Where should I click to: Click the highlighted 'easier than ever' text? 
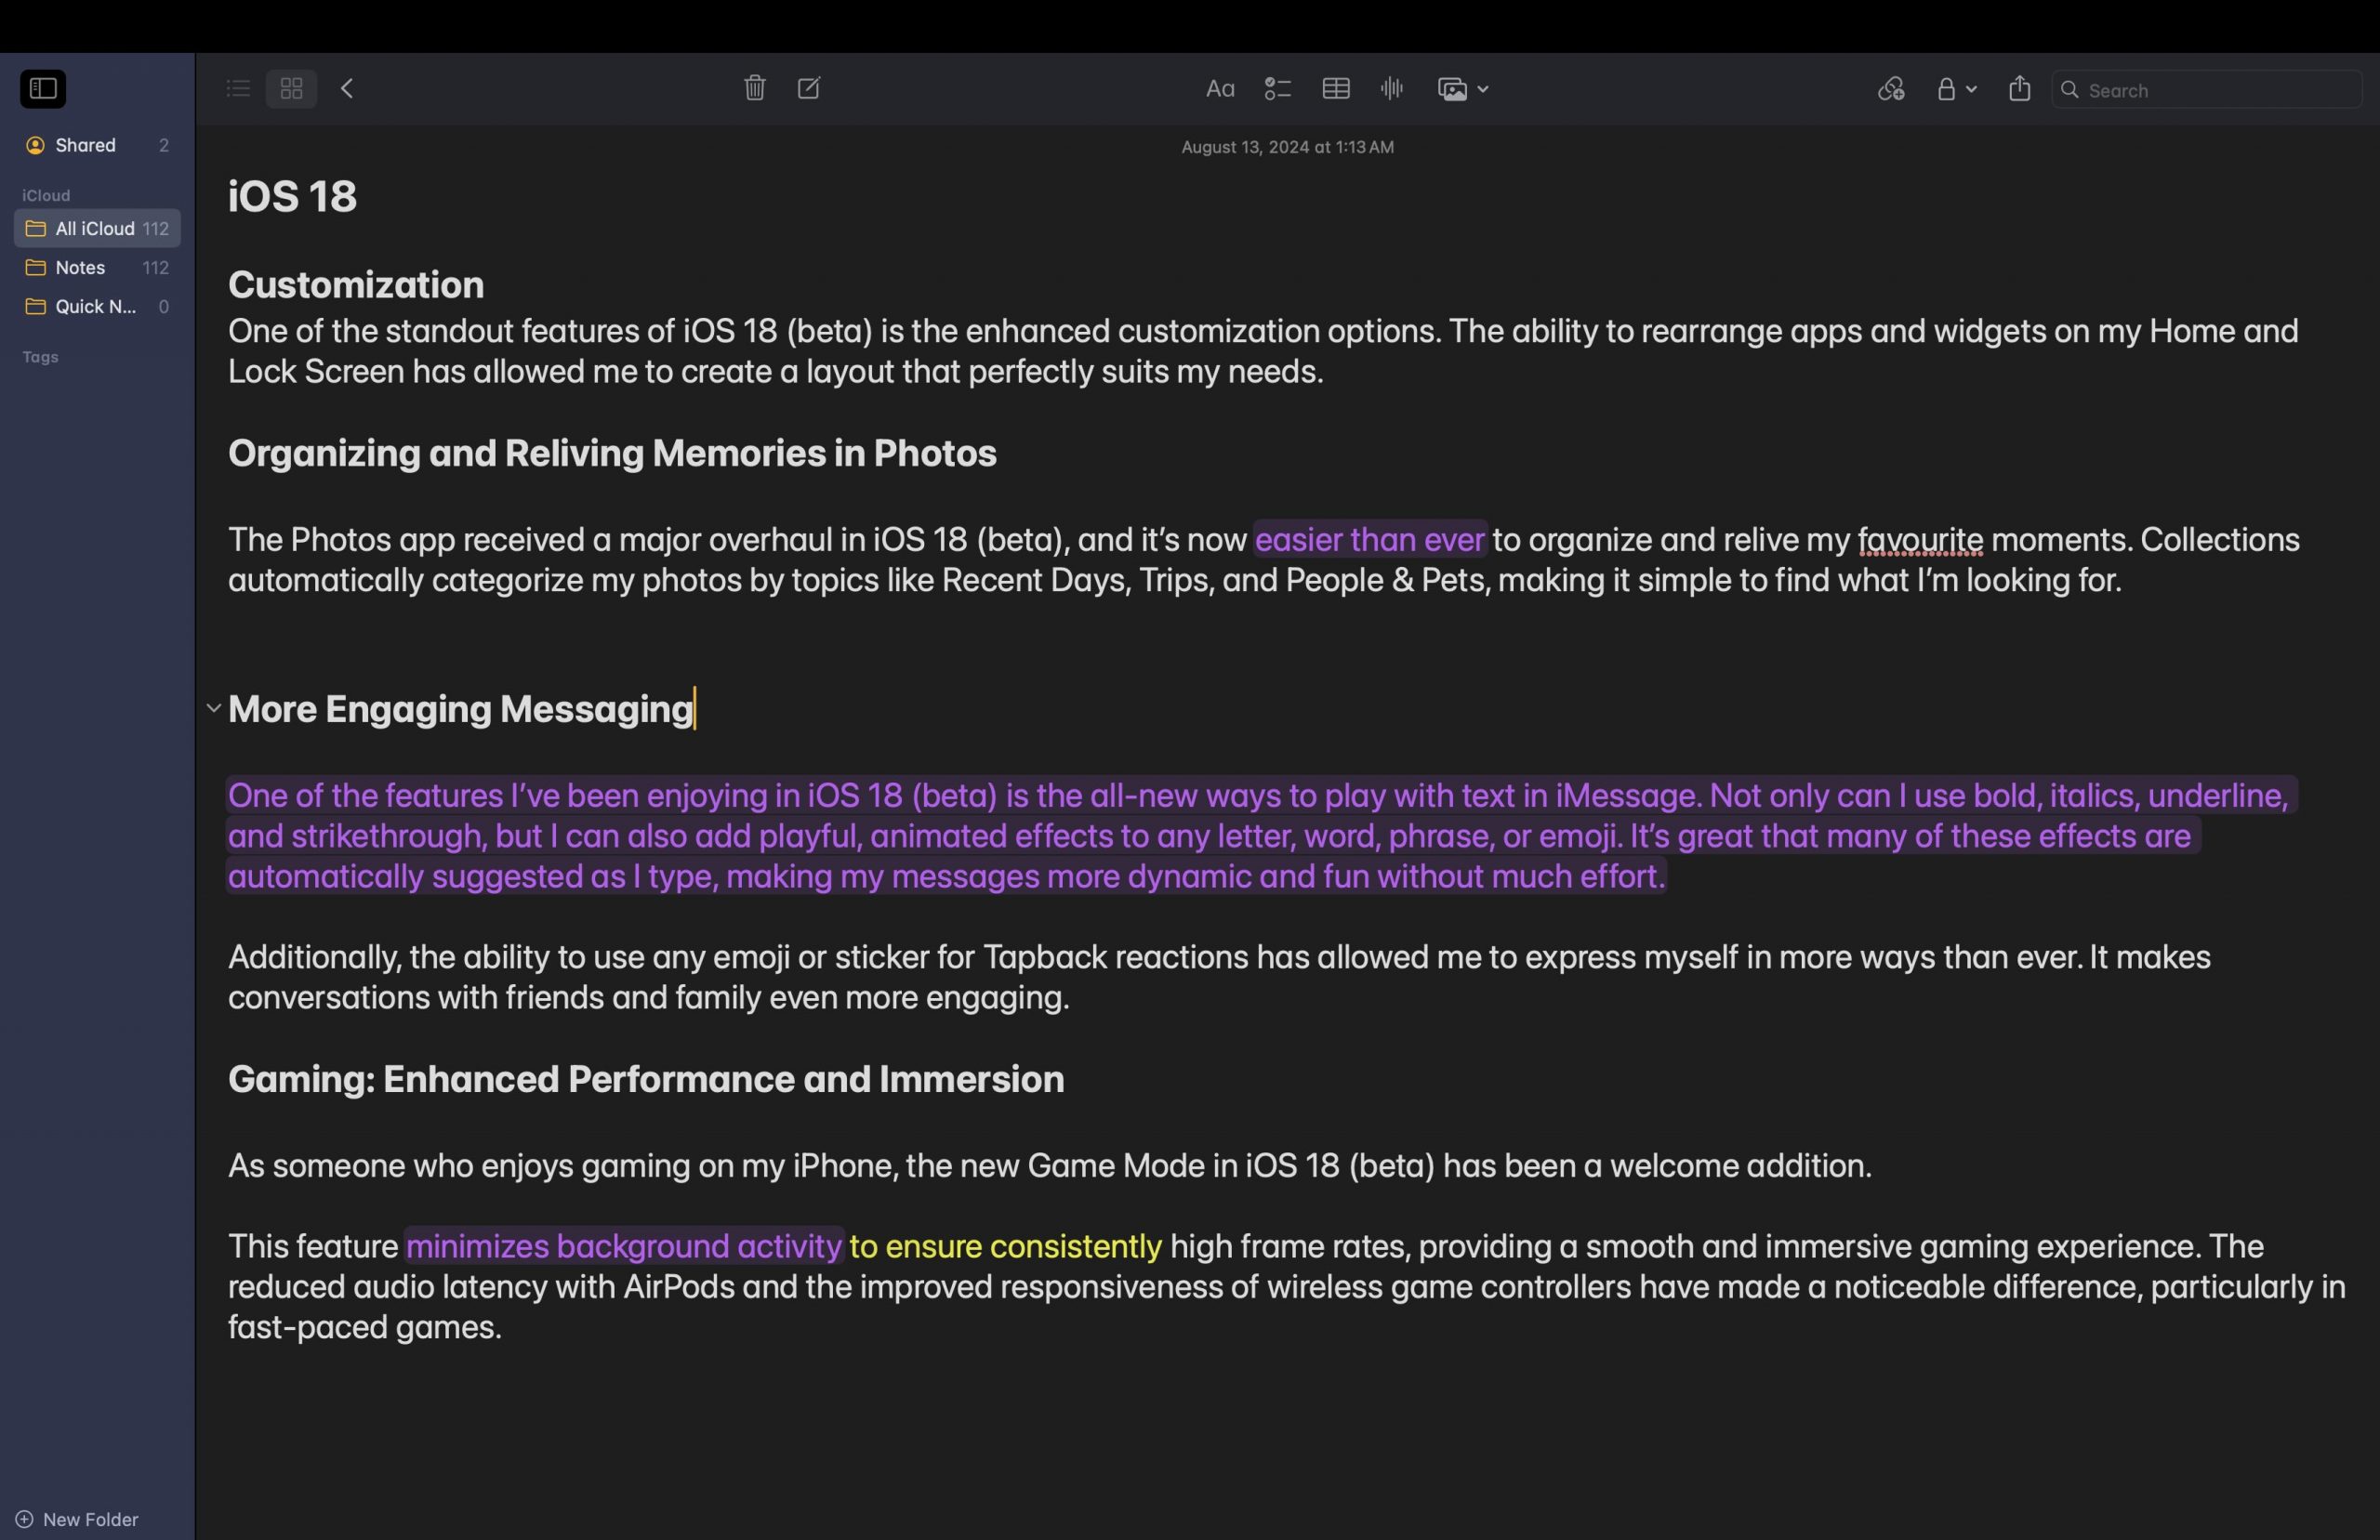pyautogui.click(x=1369, y=540)
